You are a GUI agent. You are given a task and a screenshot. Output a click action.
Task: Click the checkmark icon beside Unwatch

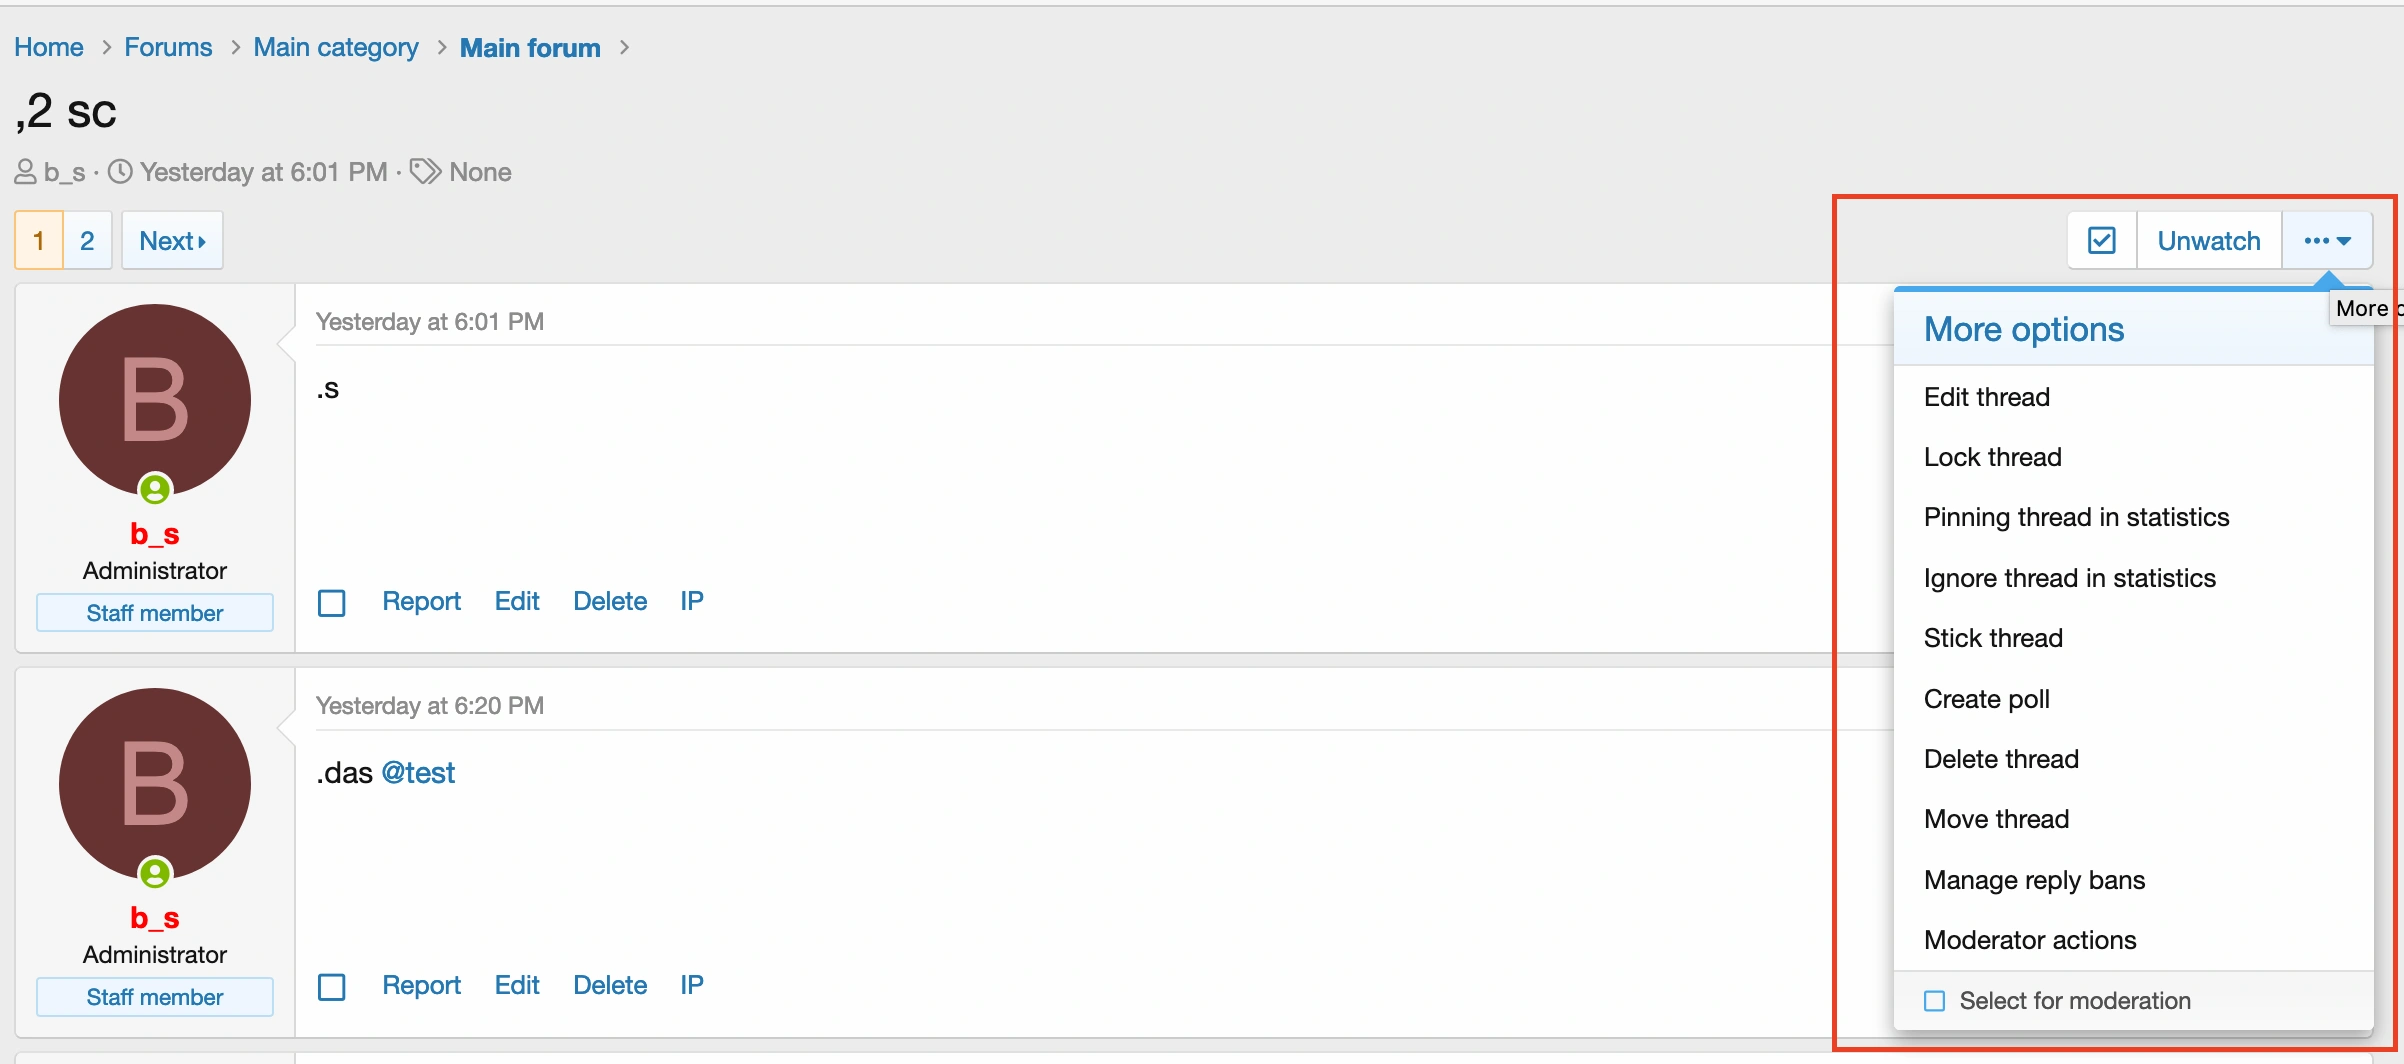2101,241
